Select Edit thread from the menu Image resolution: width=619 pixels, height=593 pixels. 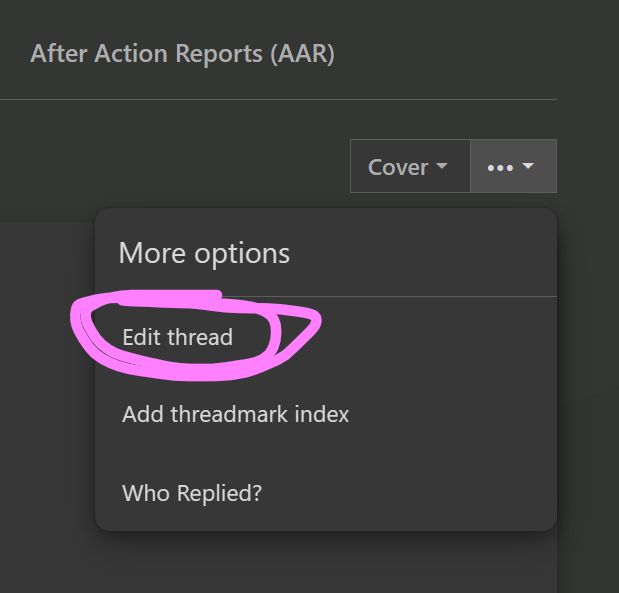pyautogui.click(x=177, y=337)
